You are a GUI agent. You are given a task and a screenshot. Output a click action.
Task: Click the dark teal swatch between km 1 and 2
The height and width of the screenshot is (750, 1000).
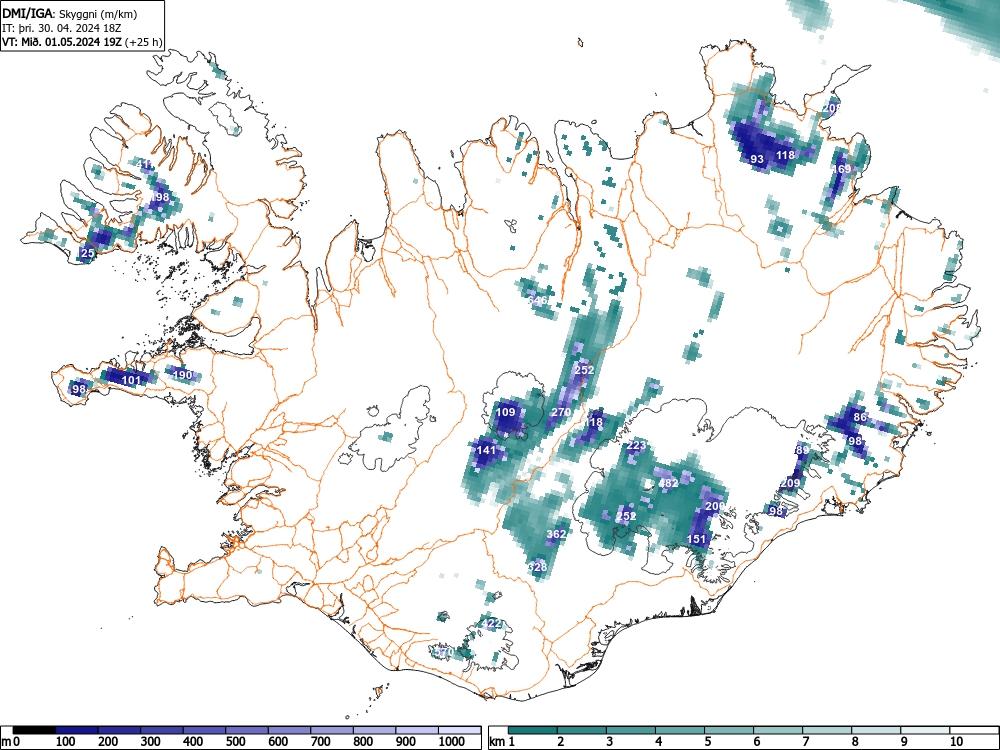(533, 730)
